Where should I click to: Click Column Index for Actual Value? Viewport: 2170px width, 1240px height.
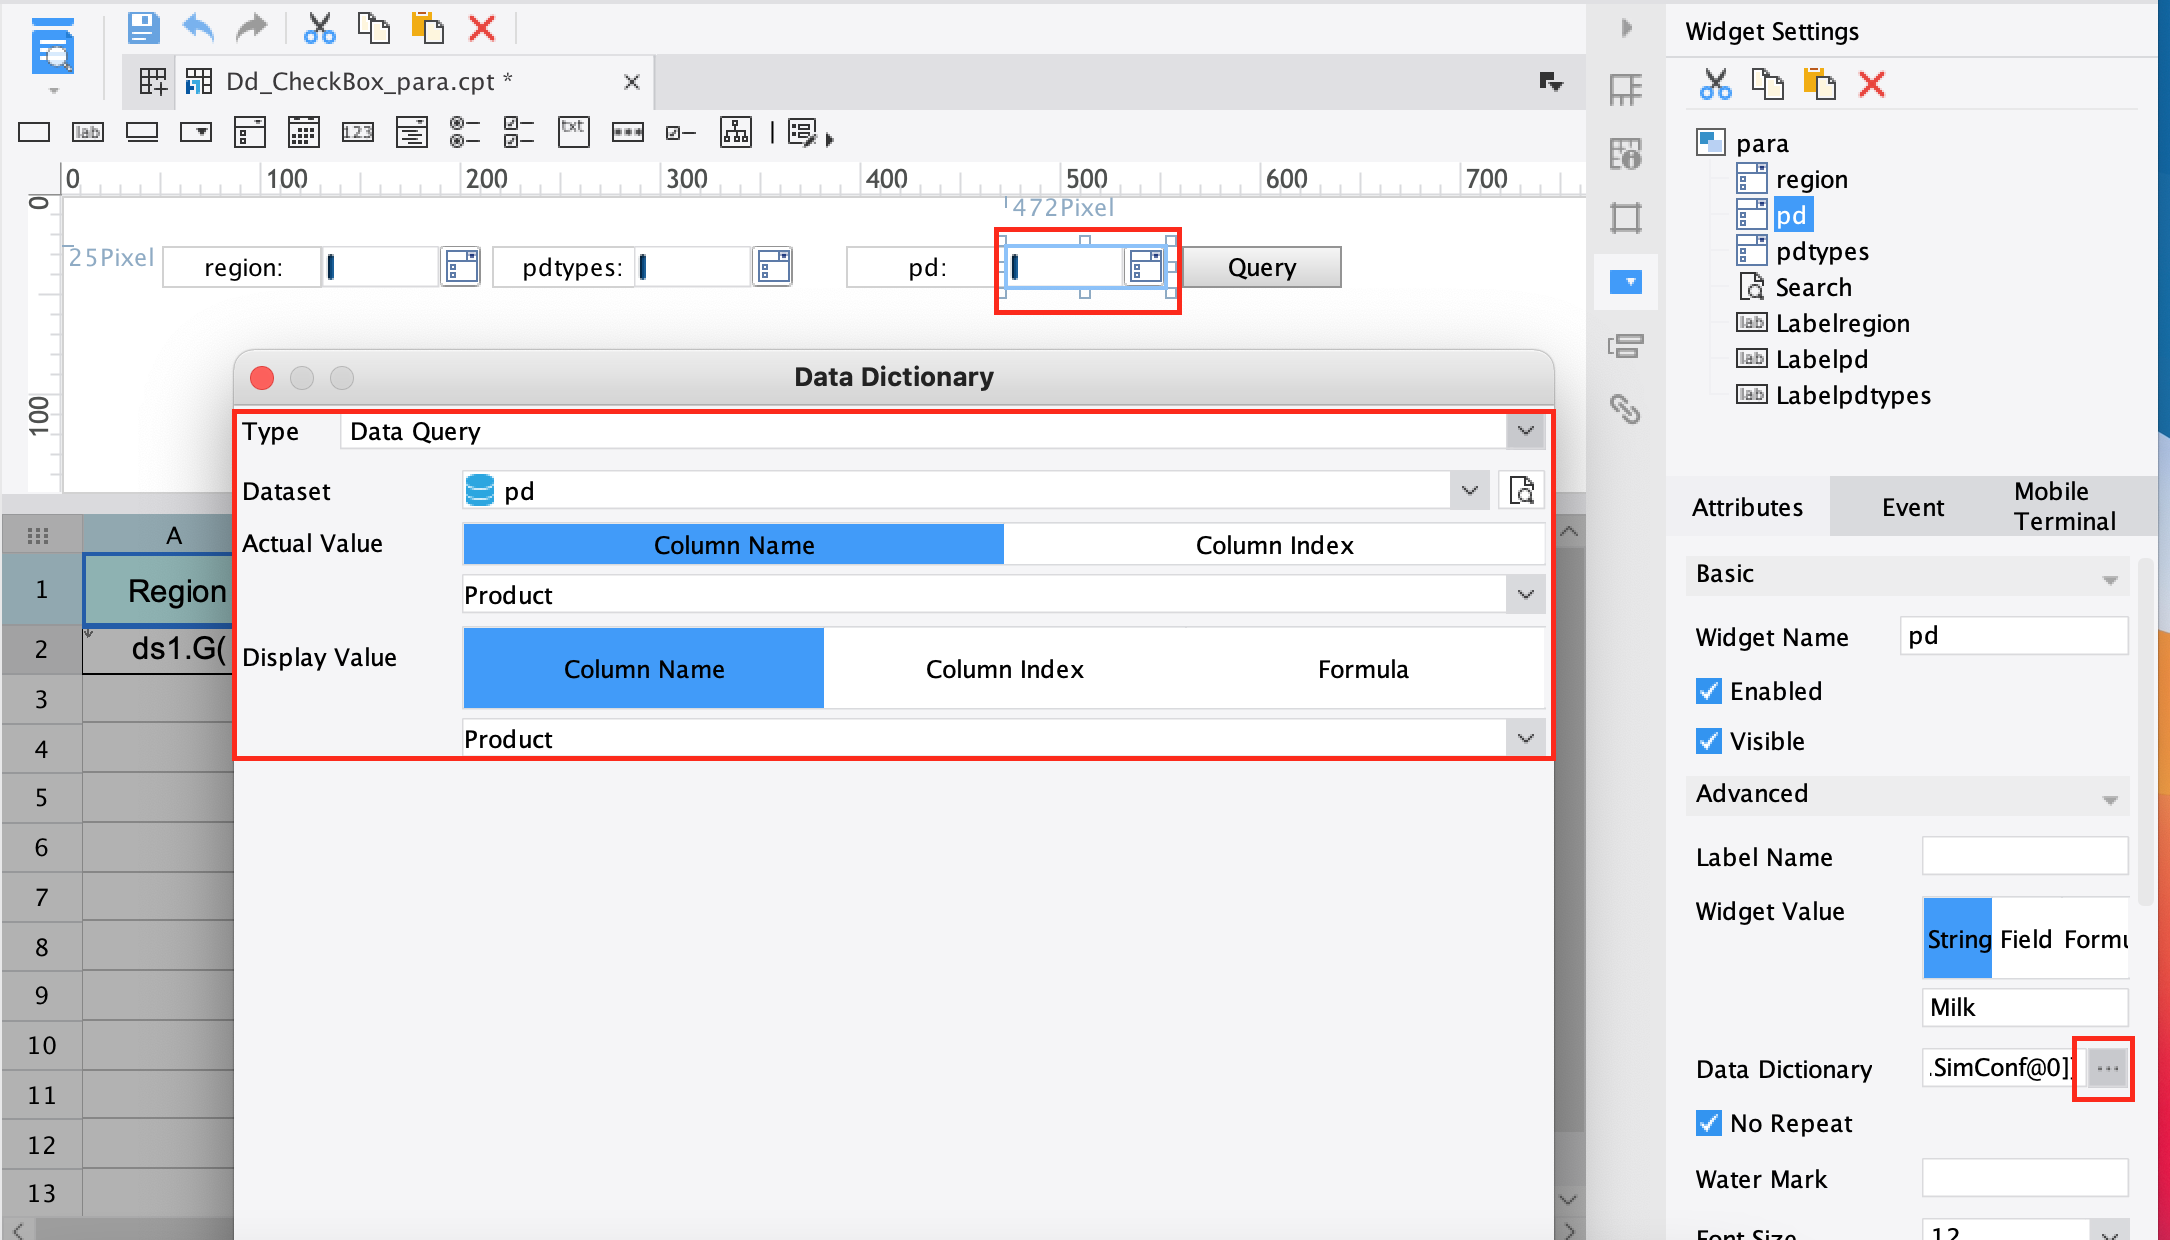pyautogui.click(x=1274, y=544)
